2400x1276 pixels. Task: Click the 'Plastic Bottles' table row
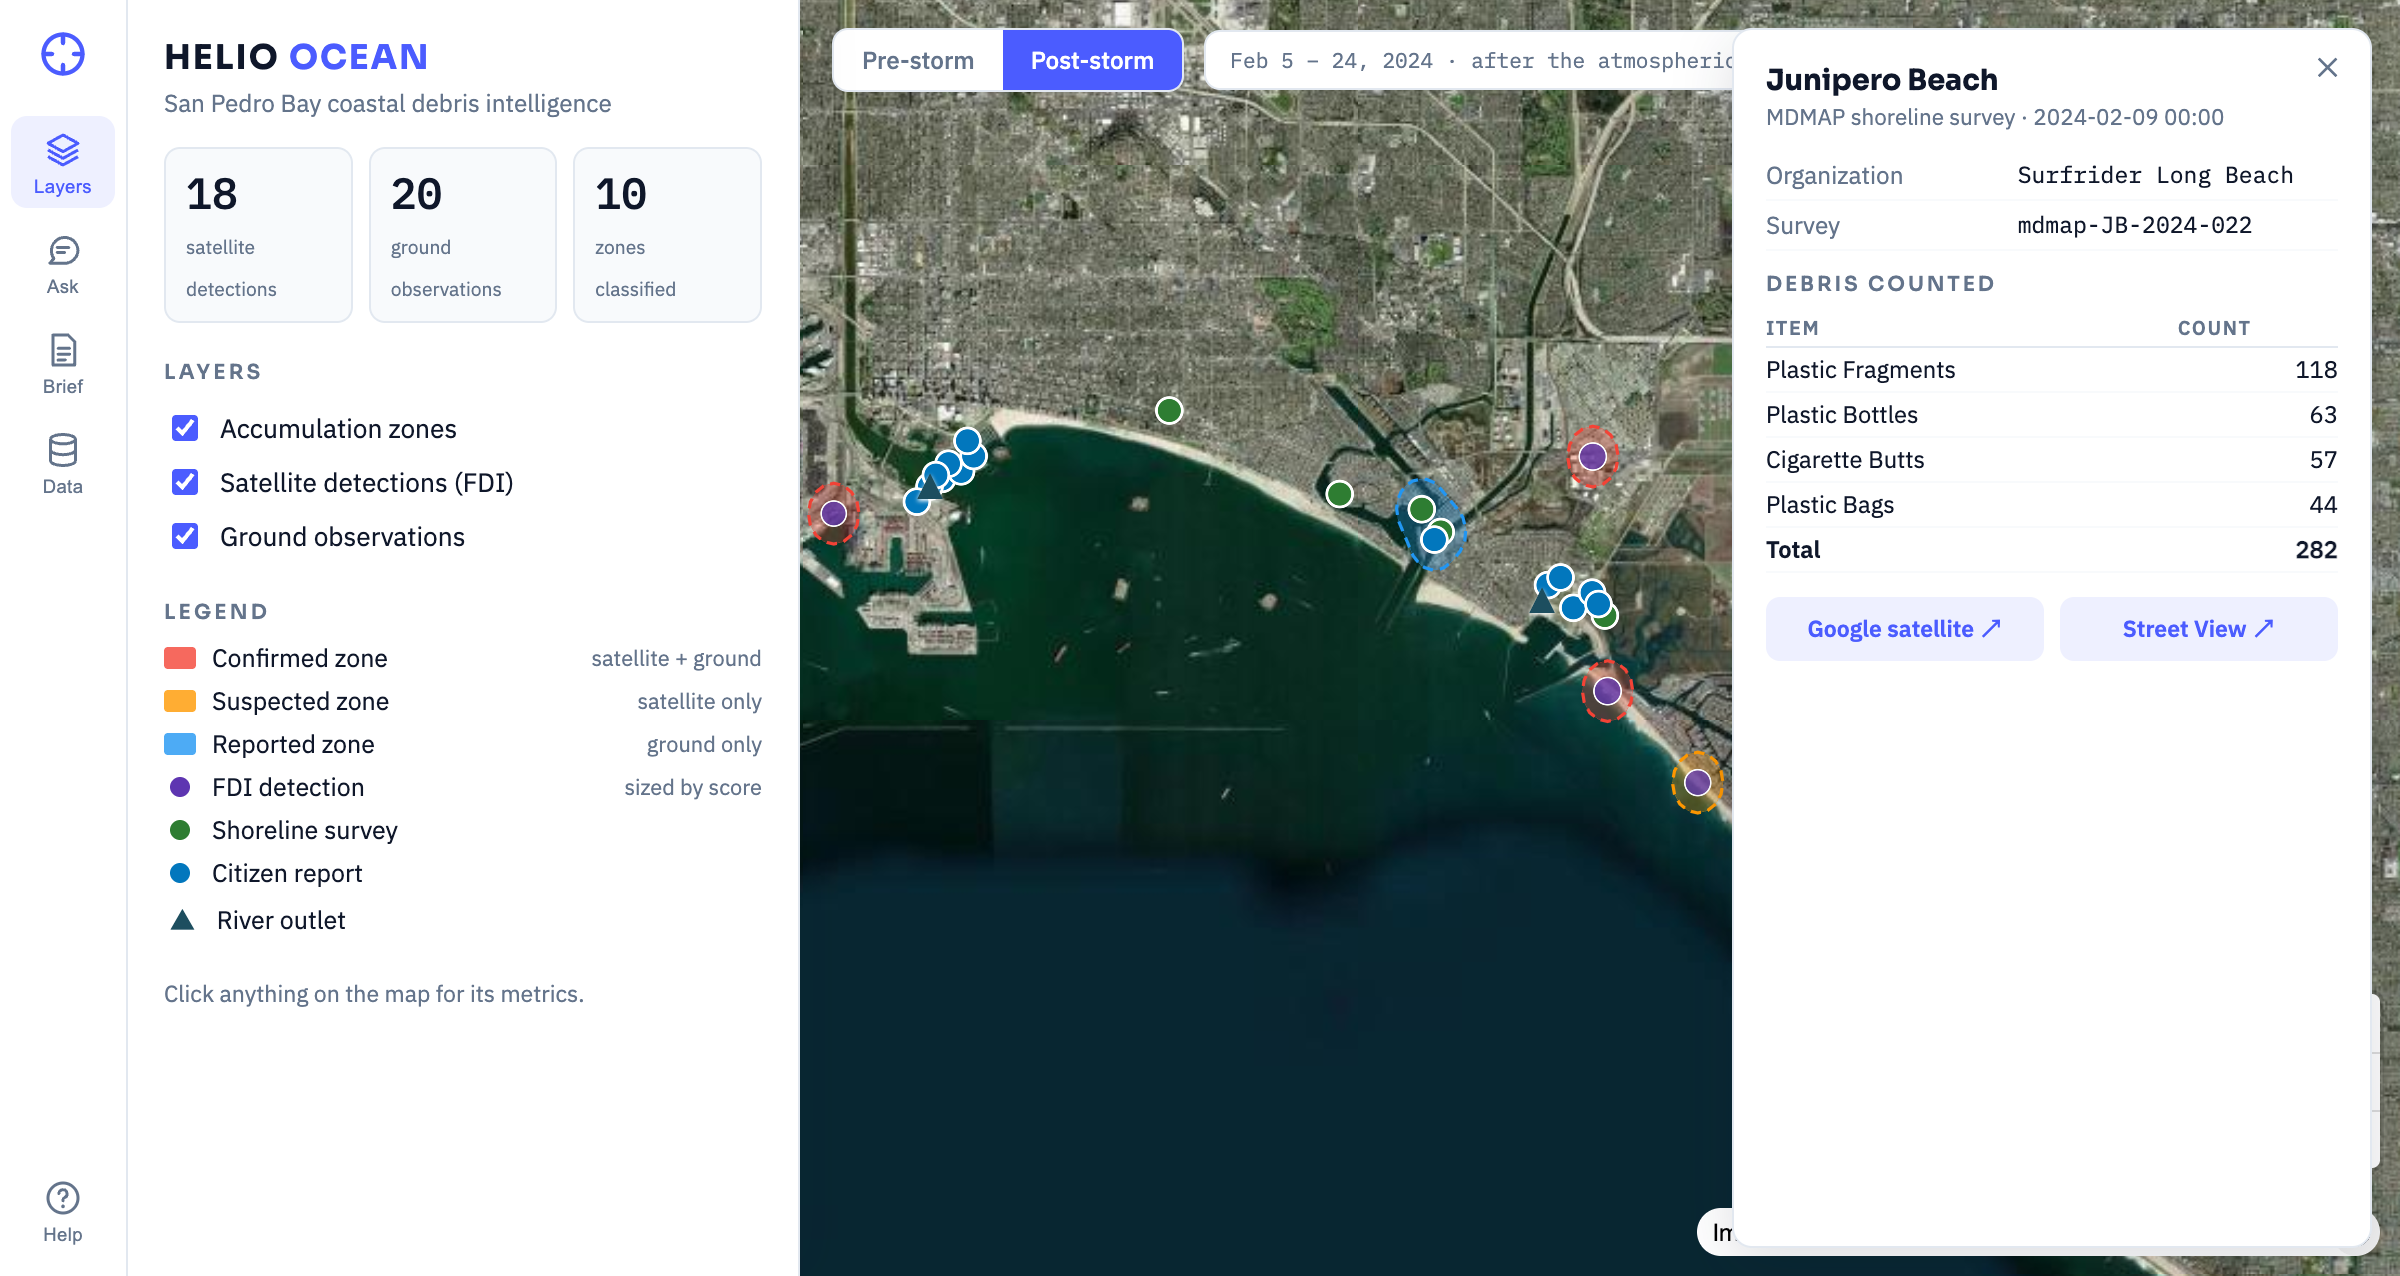[x=2051, y=415]
